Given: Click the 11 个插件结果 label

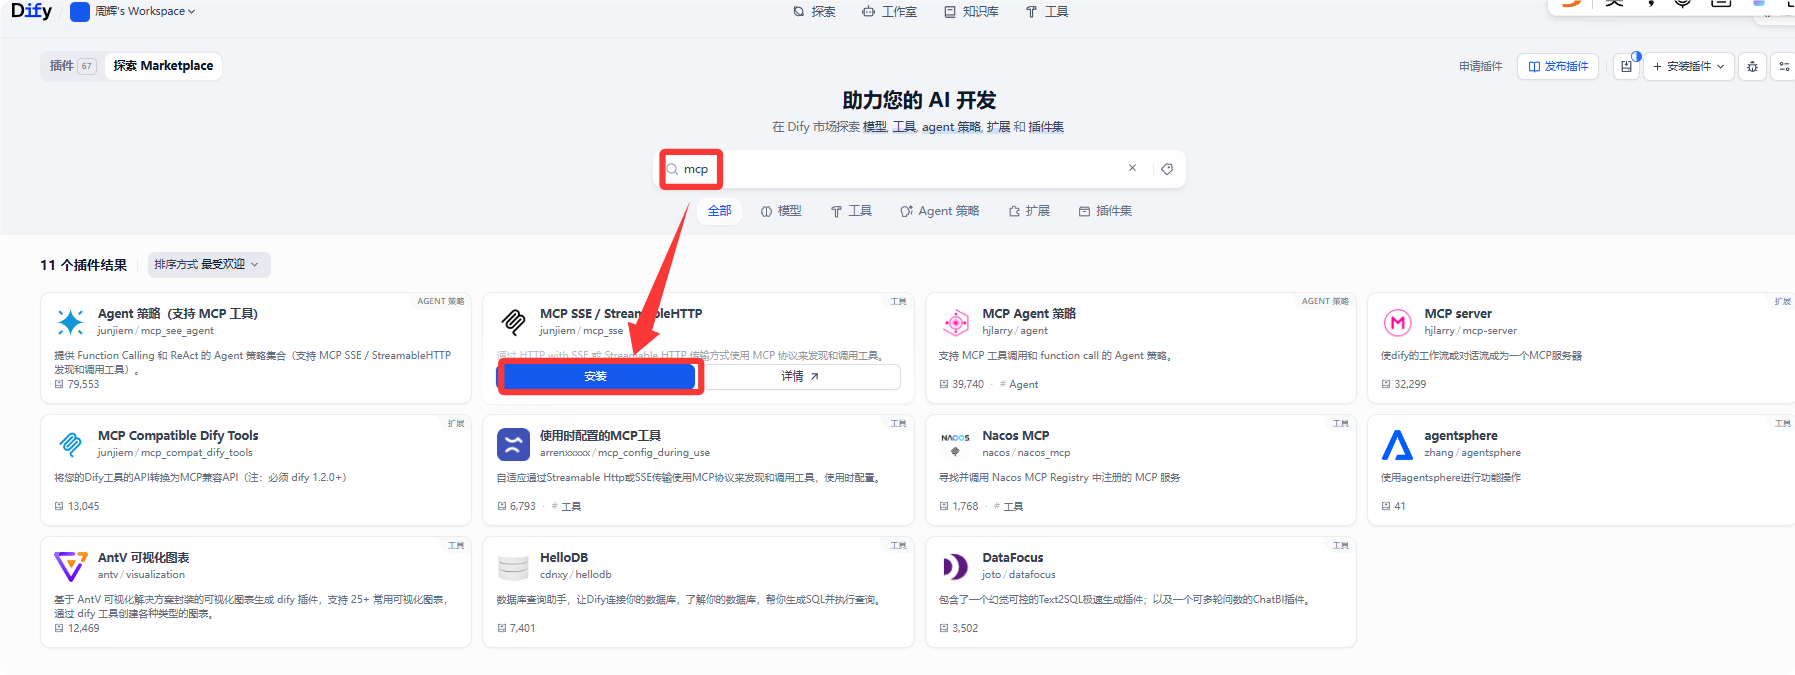Looking at the screenshot, I should 83,265.
